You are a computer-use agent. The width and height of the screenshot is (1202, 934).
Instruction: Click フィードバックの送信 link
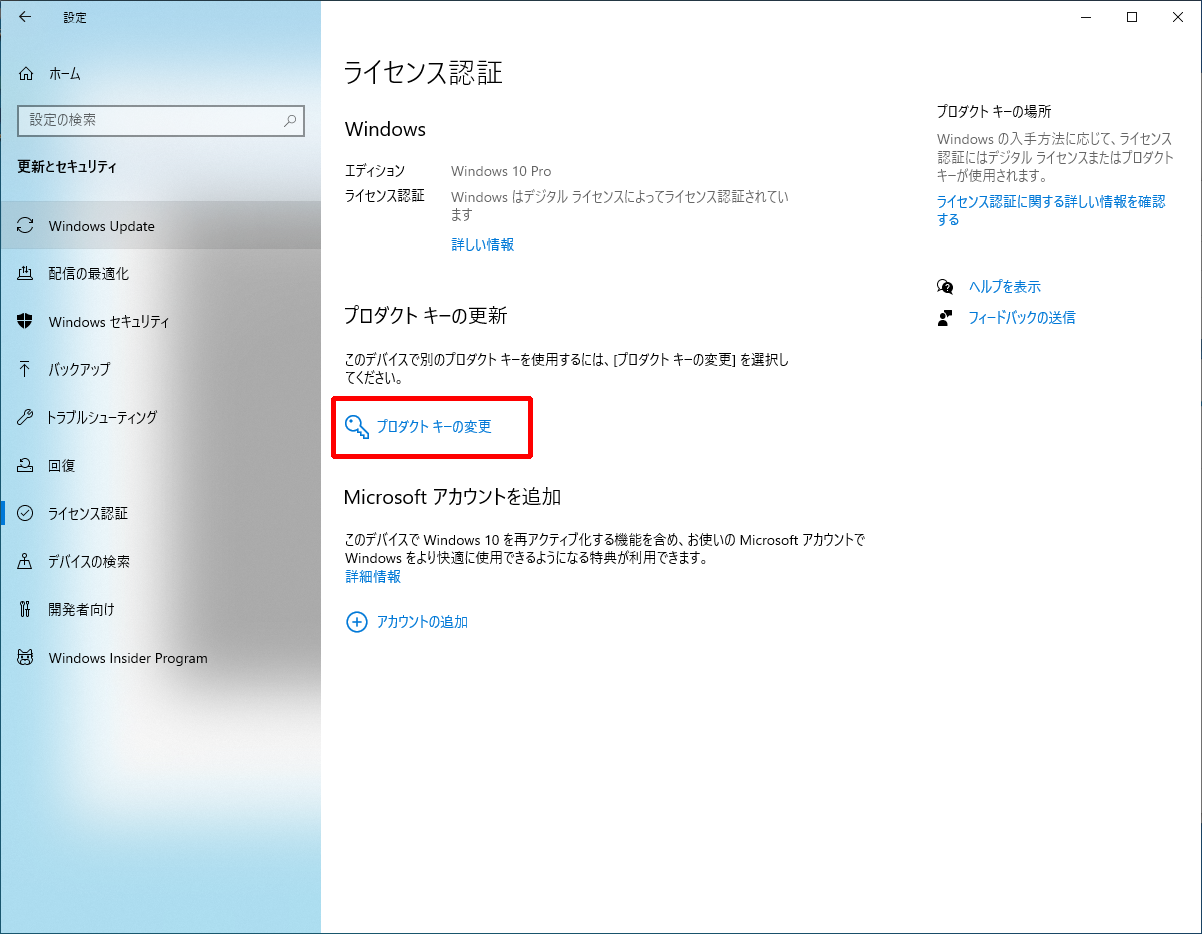point(1022,318)
